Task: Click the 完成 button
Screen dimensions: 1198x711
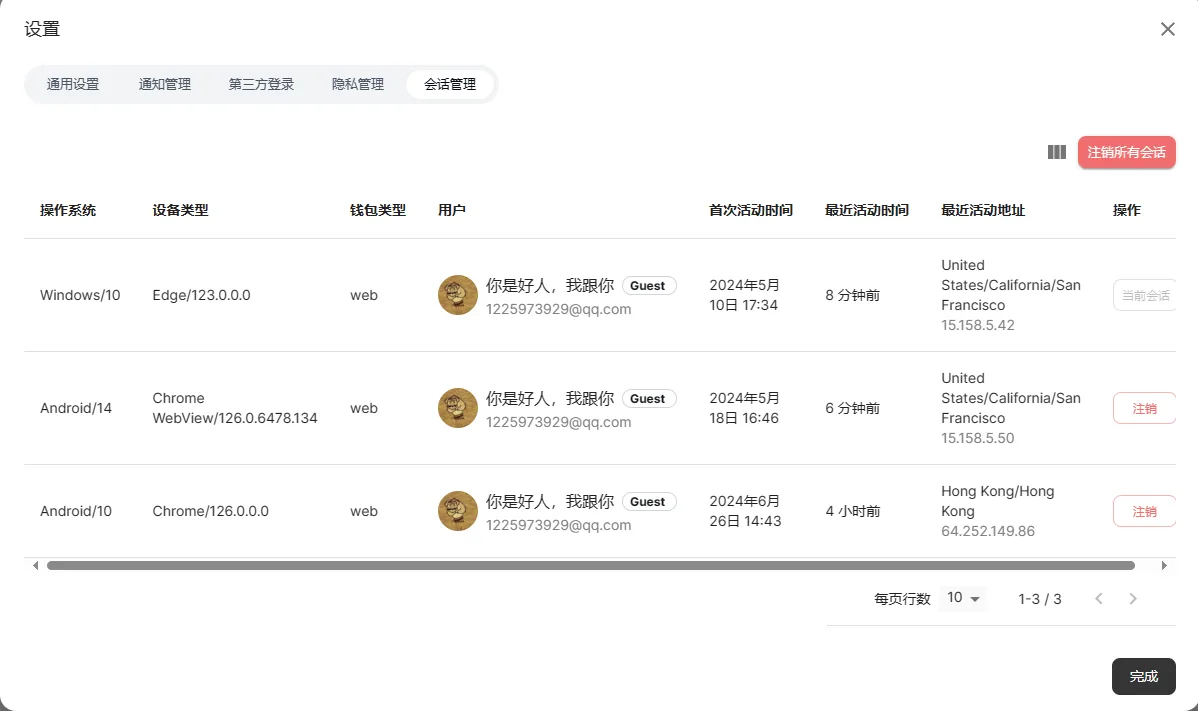Action: tap(1143, 676)
